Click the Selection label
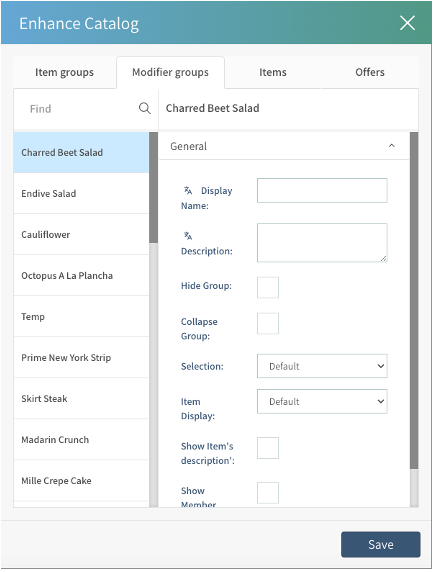 coord(202,366)
